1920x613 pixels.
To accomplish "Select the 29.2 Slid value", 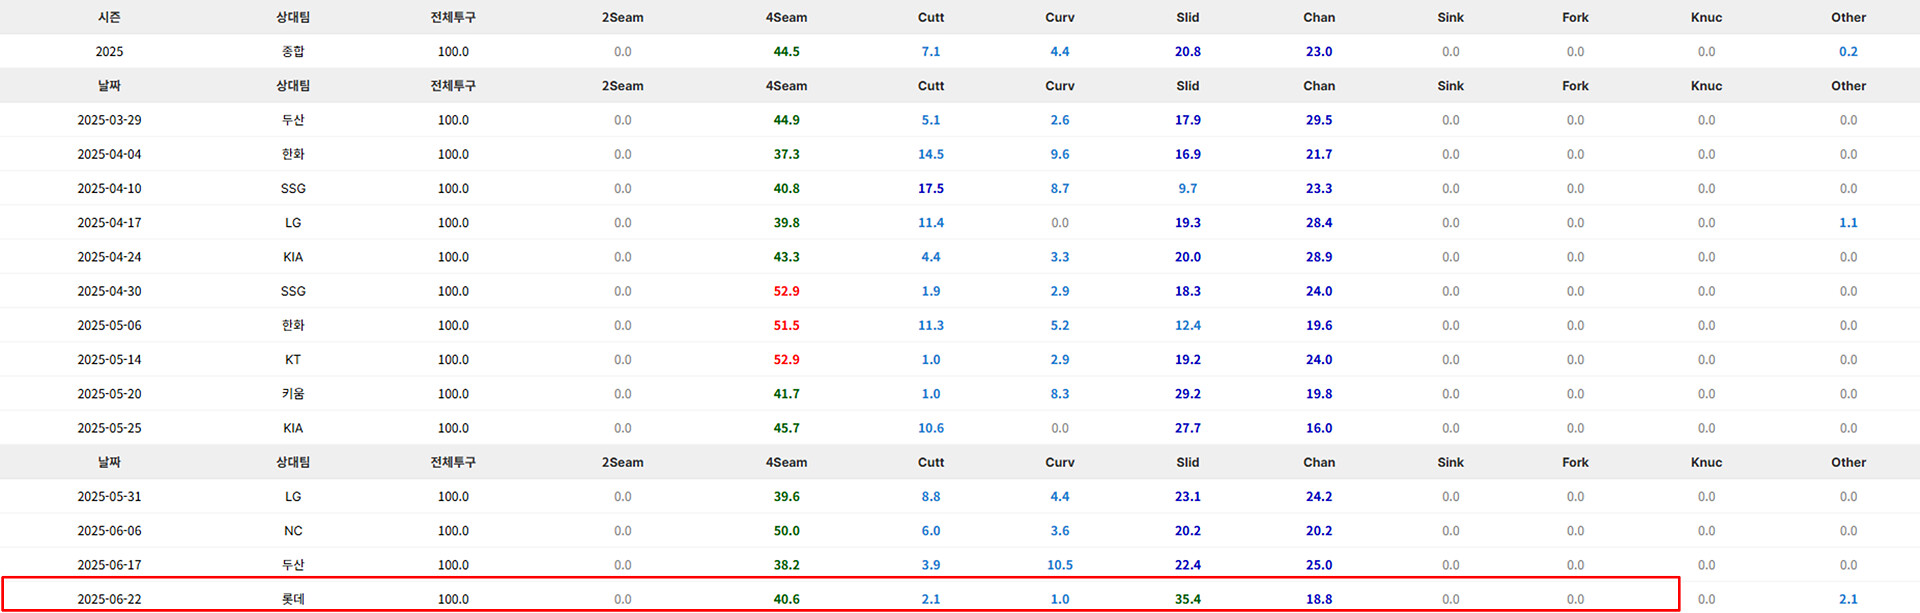I will pos(1187,394).
